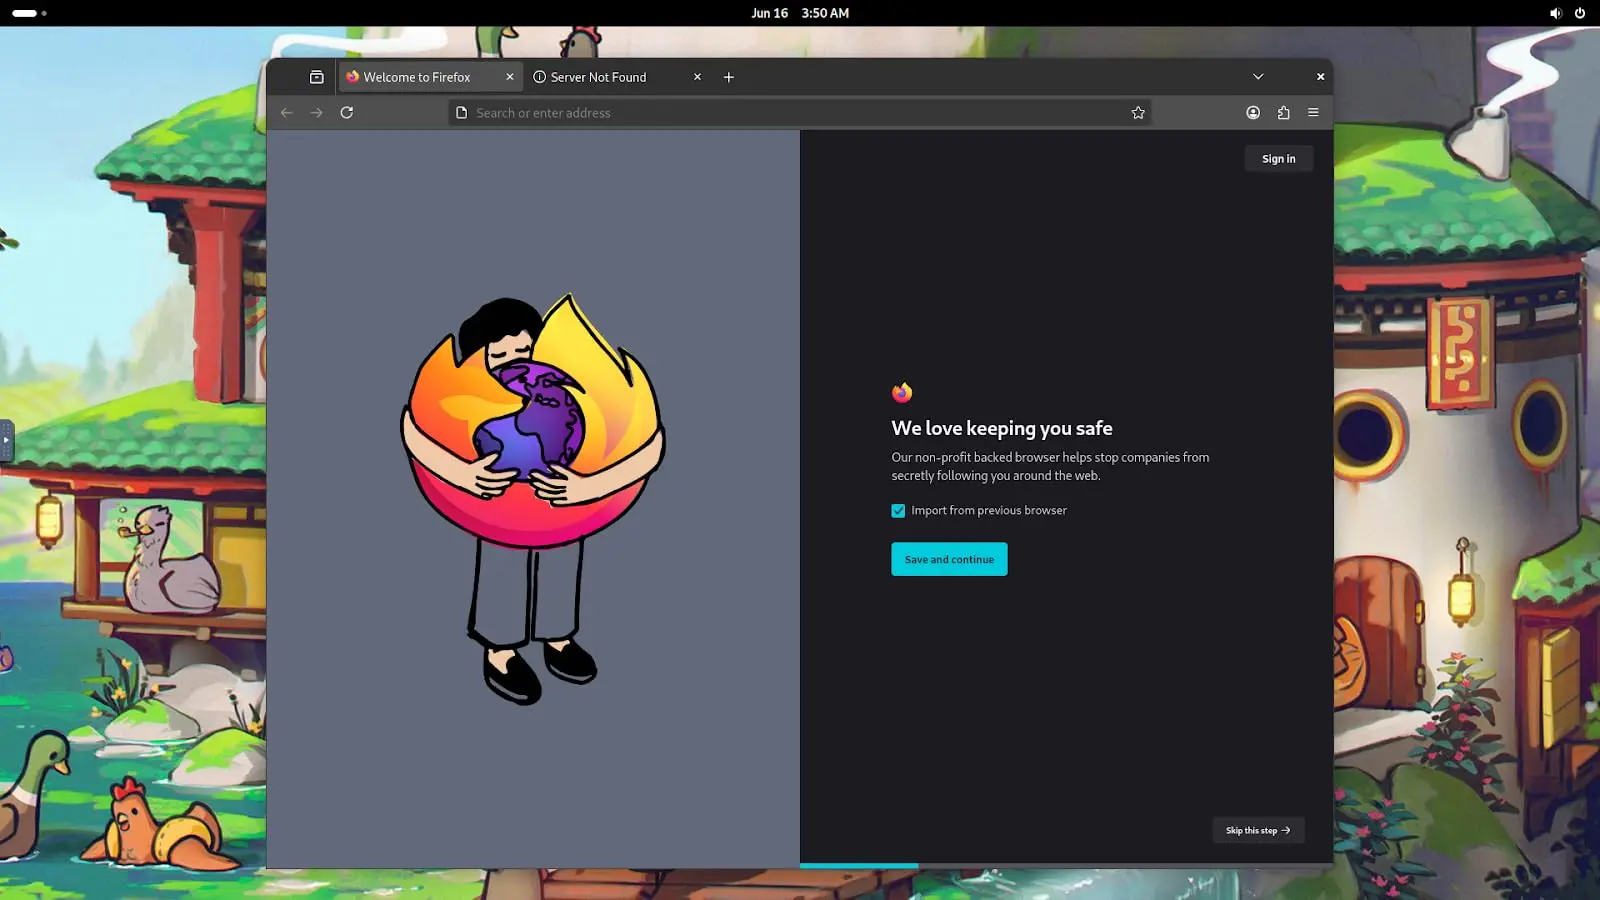Focus the Search or enter address field

800,113
